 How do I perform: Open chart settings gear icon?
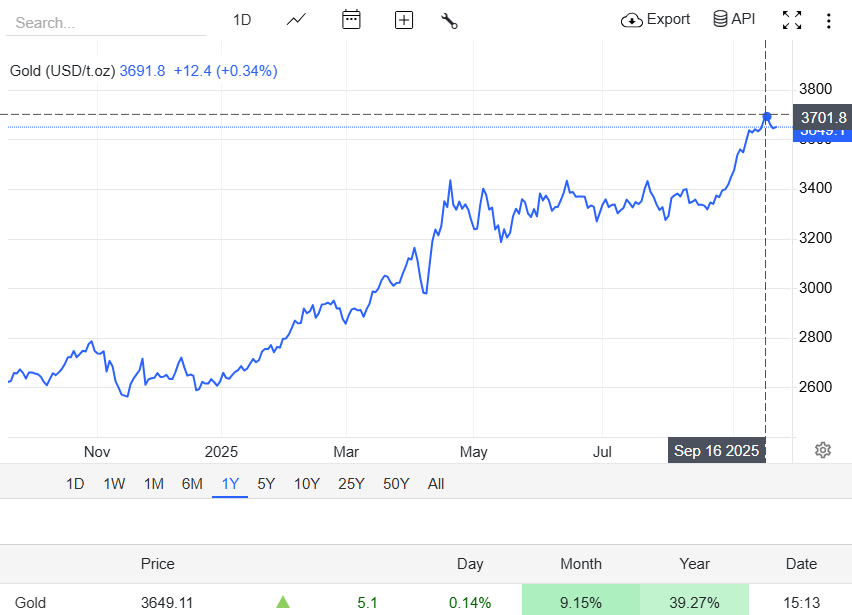[822, 450]
